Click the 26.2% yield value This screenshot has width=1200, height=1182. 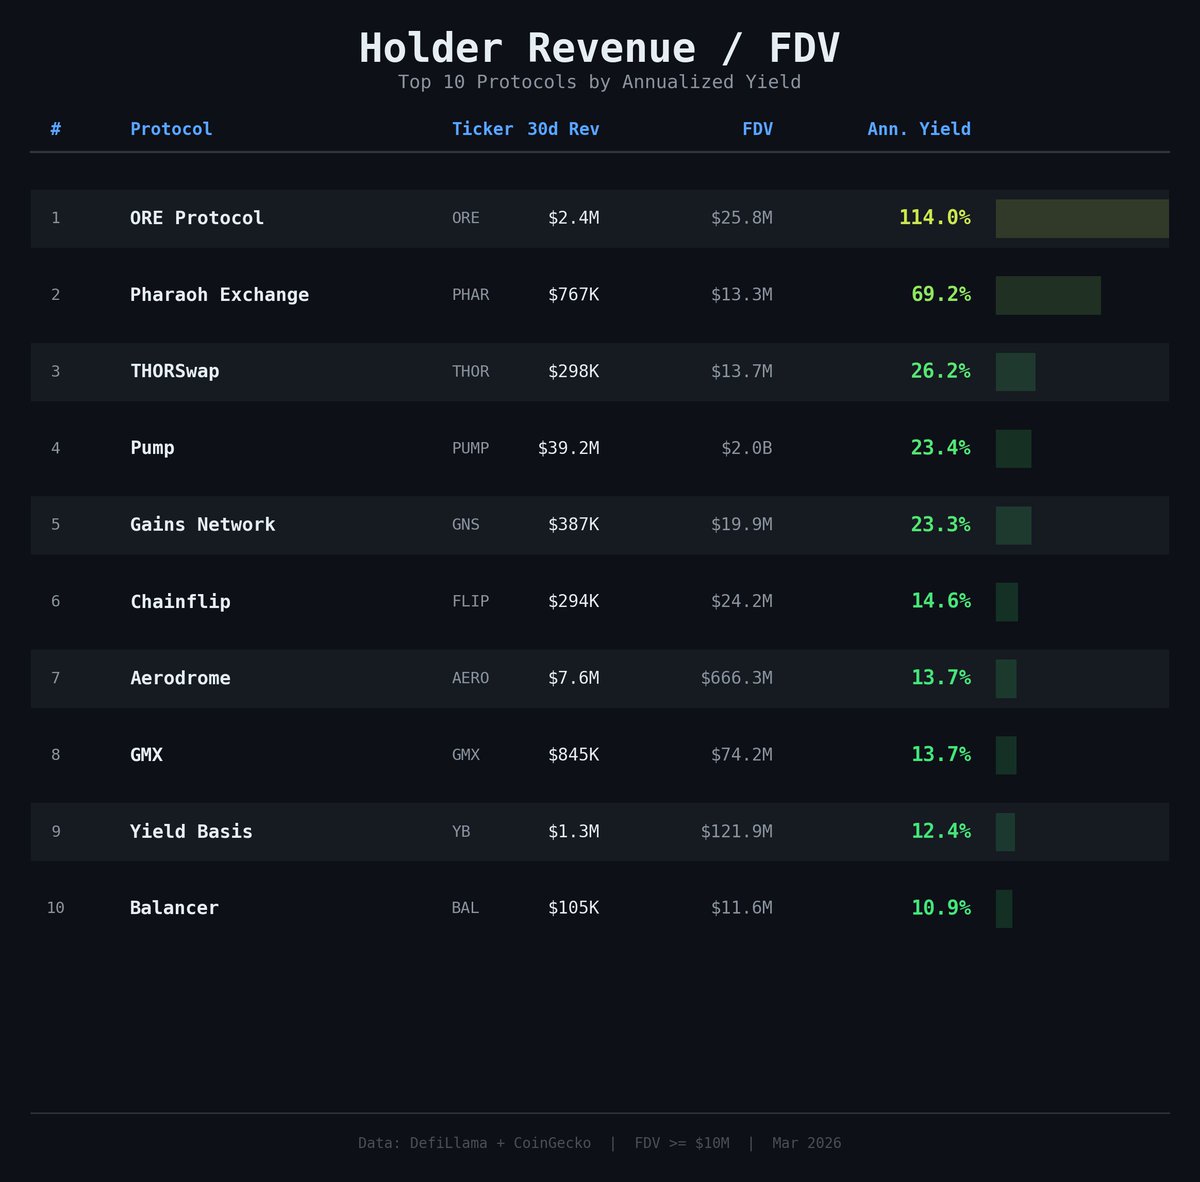940,371
